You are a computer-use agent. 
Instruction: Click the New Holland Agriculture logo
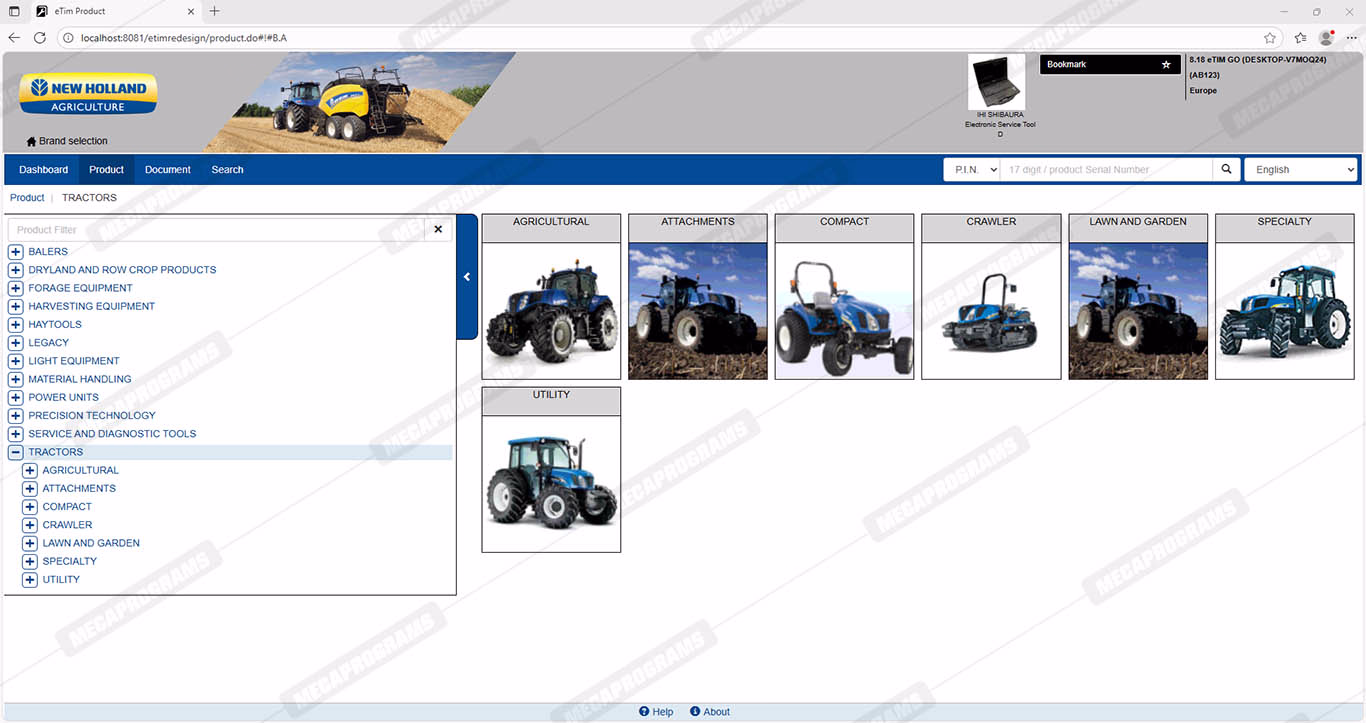coord(88,95)
